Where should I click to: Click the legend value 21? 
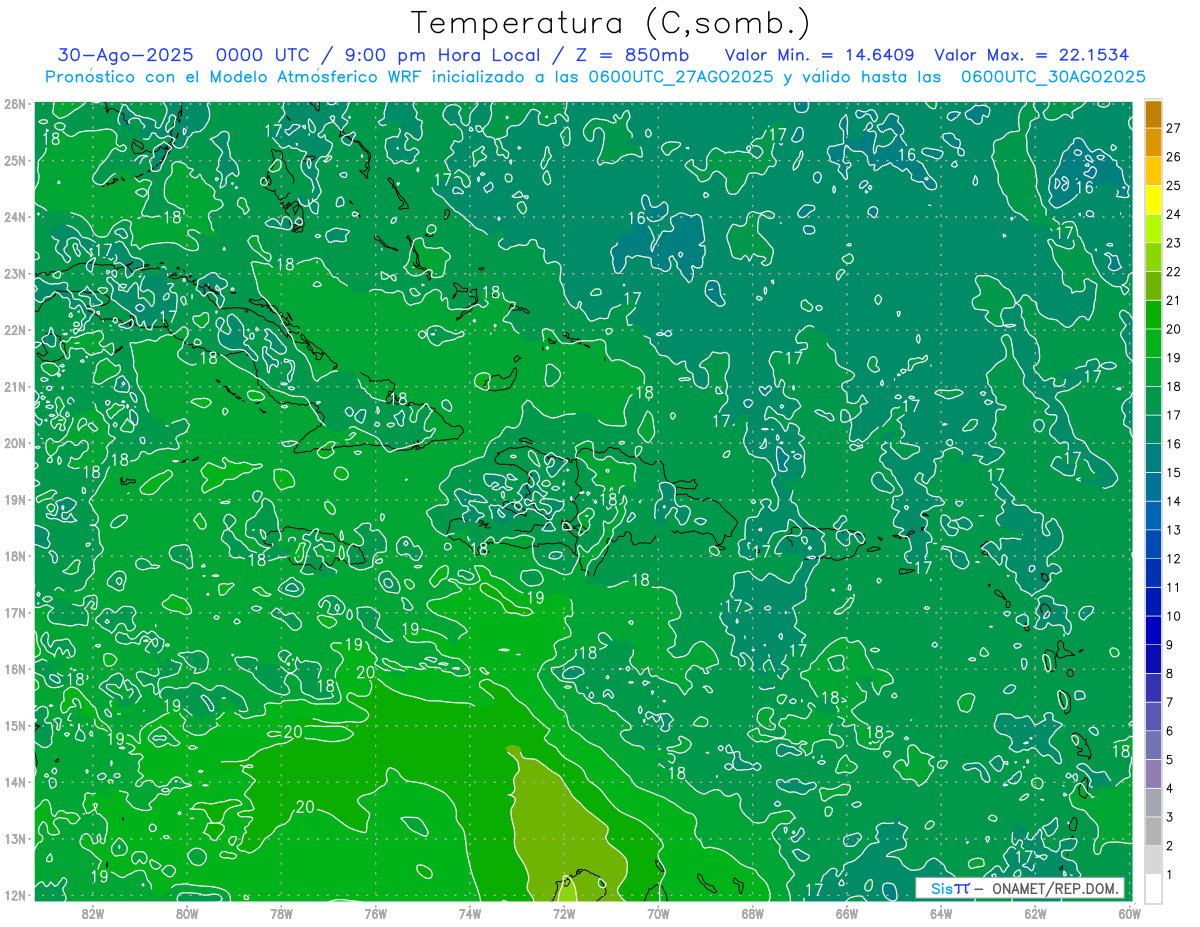click(1174, 300)
